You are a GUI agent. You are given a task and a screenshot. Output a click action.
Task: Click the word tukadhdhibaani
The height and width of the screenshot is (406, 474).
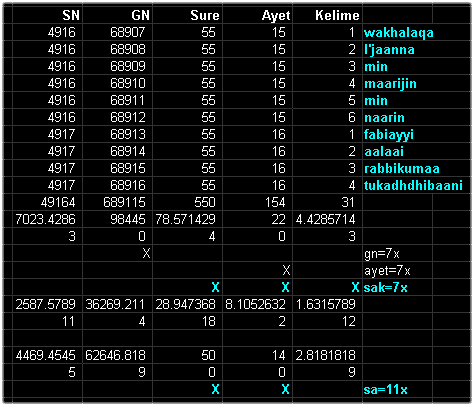(413, 185)
